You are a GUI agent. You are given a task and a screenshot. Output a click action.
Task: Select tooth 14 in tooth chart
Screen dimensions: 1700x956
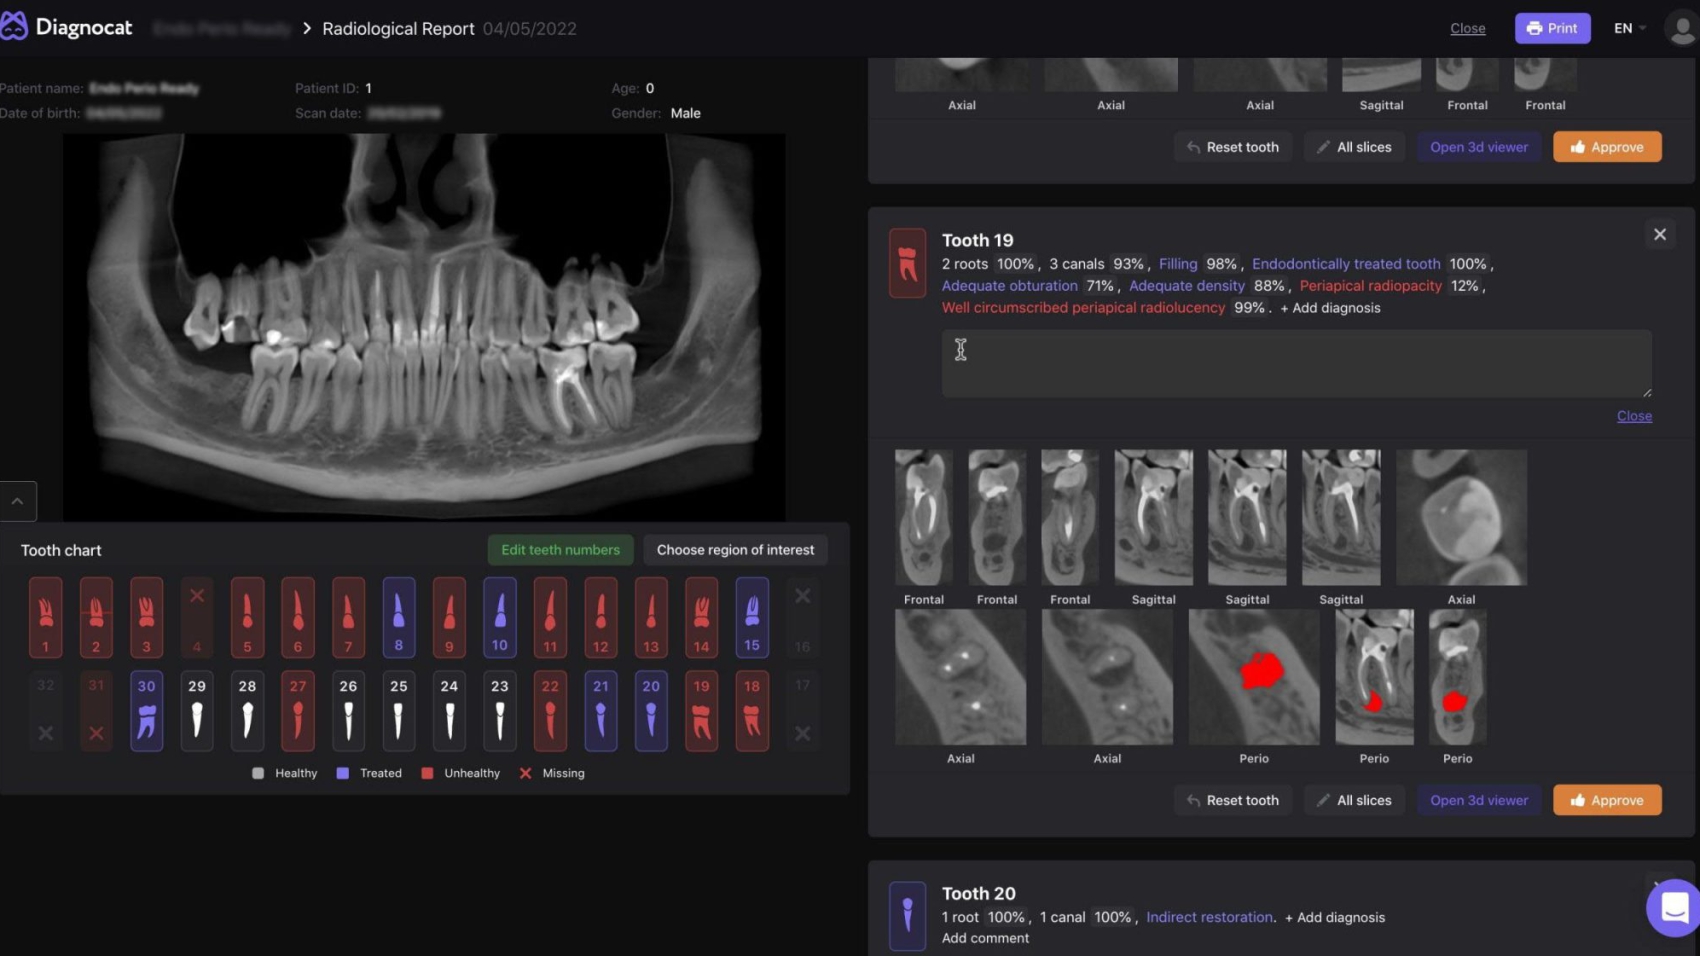tap(702, 617)
